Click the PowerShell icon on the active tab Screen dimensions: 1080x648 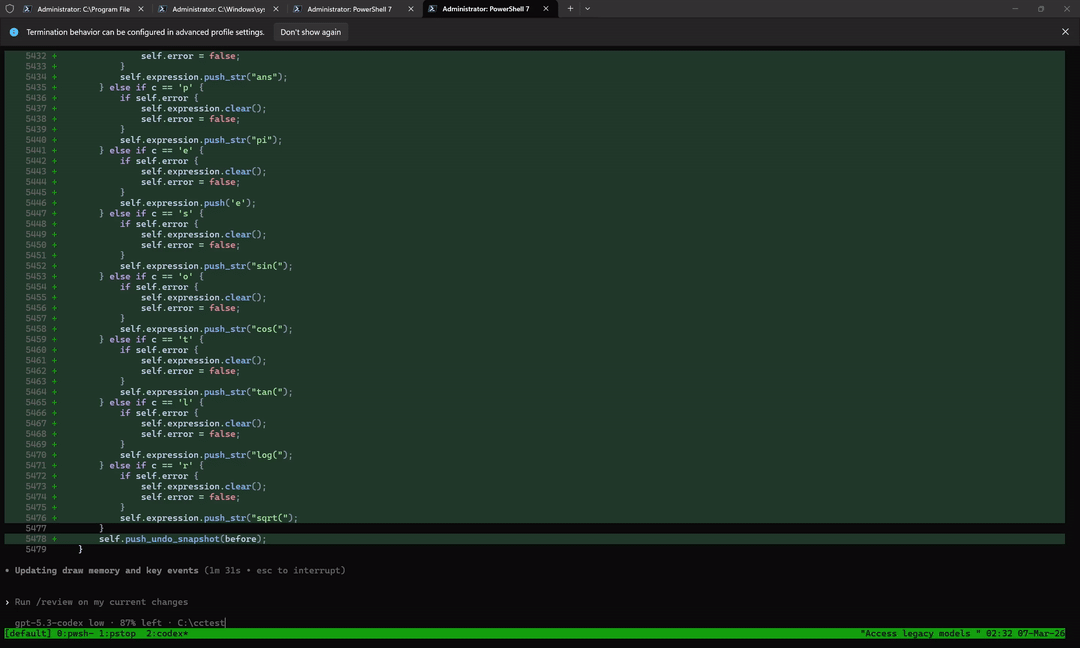point(432,8)
